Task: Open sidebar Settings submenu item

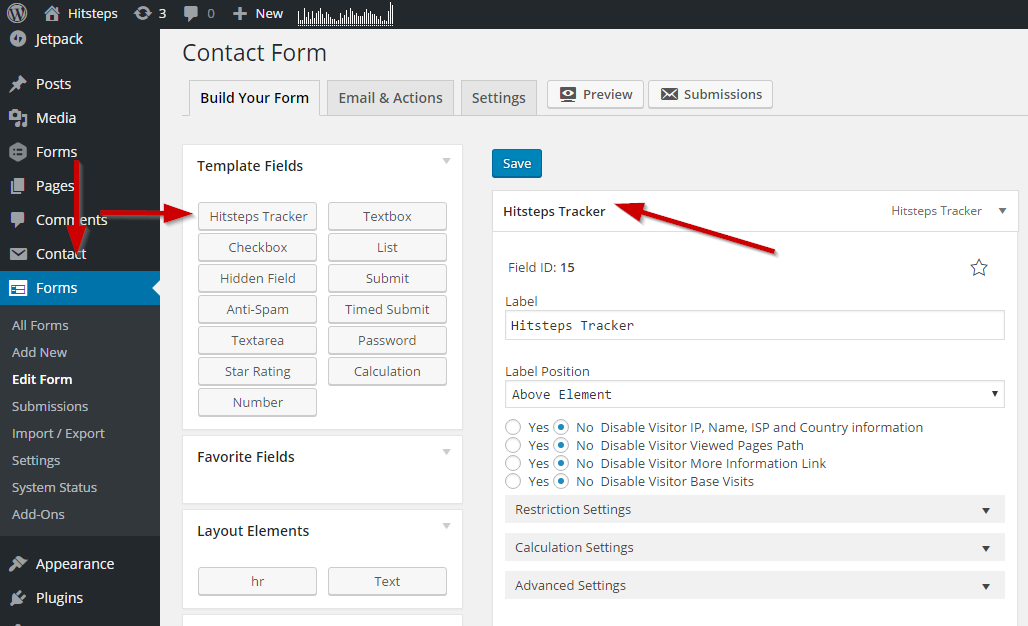Action: click(x=36, y=460)
